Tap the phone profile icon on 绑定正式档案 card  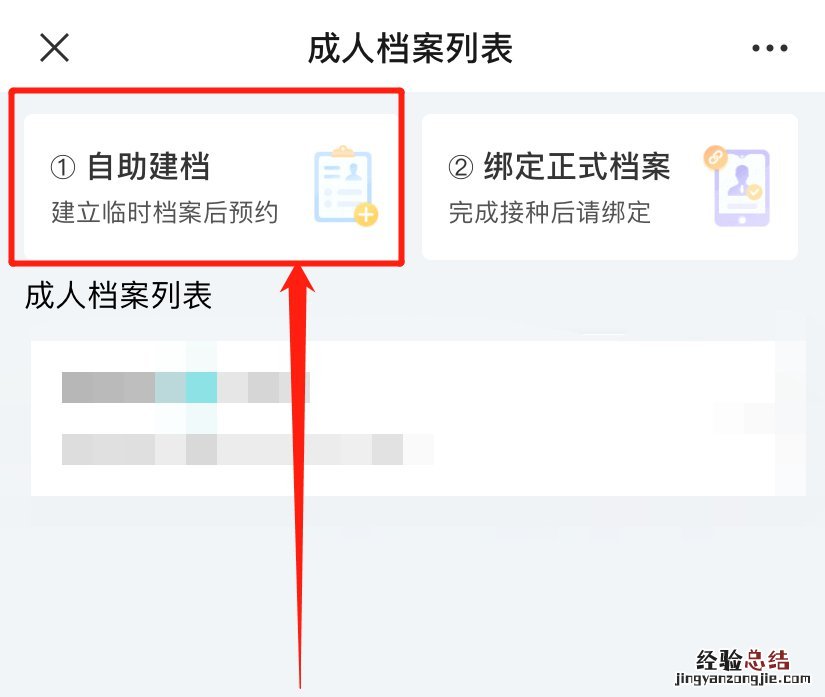pos(741,187)
